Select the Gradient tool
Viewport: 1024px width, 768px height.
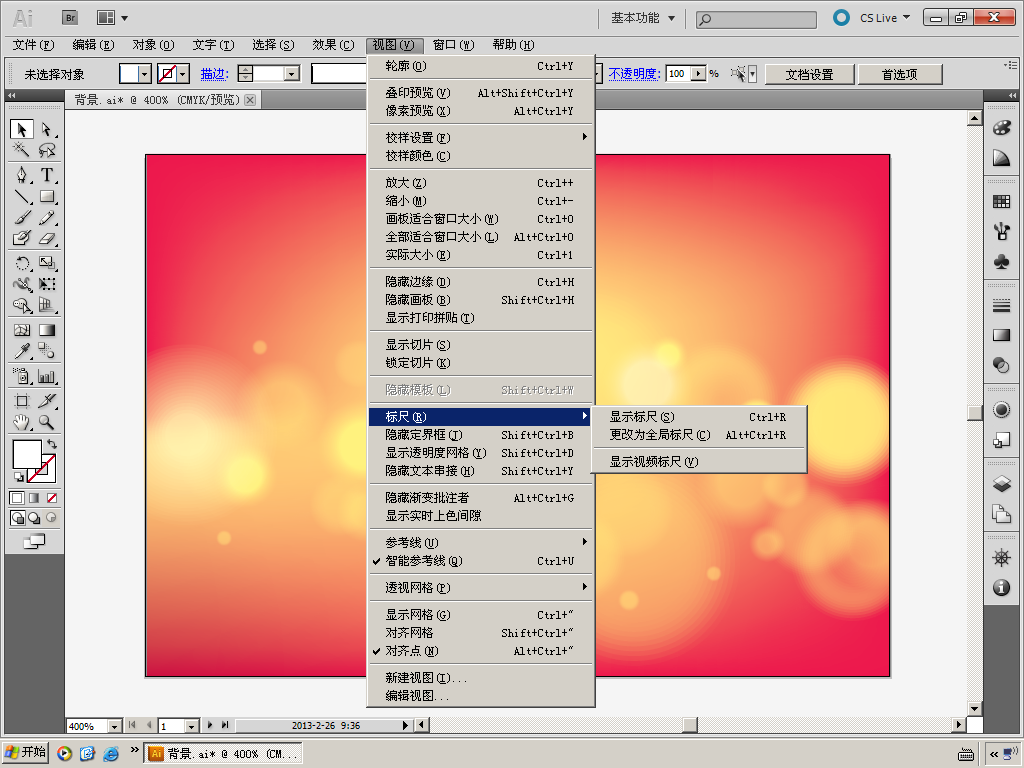pos(46,330)
